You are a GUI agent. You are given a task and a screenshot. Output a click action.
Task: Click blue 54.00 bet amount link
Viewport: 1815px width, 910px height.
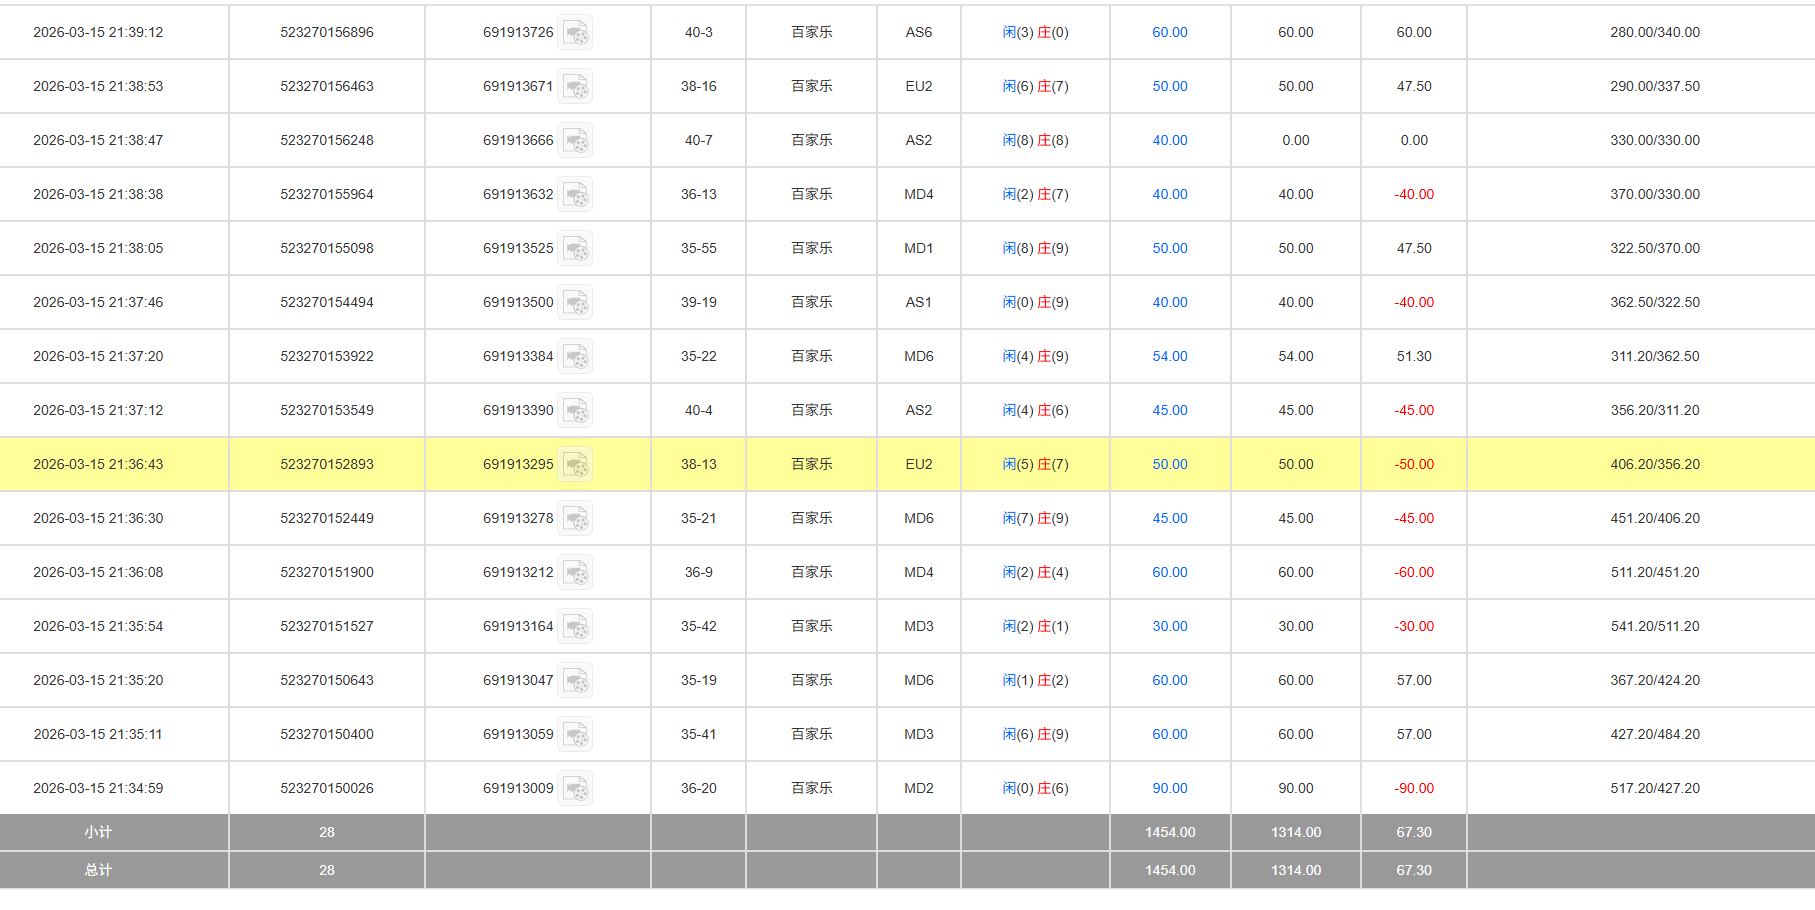(x=1169, y=357)
